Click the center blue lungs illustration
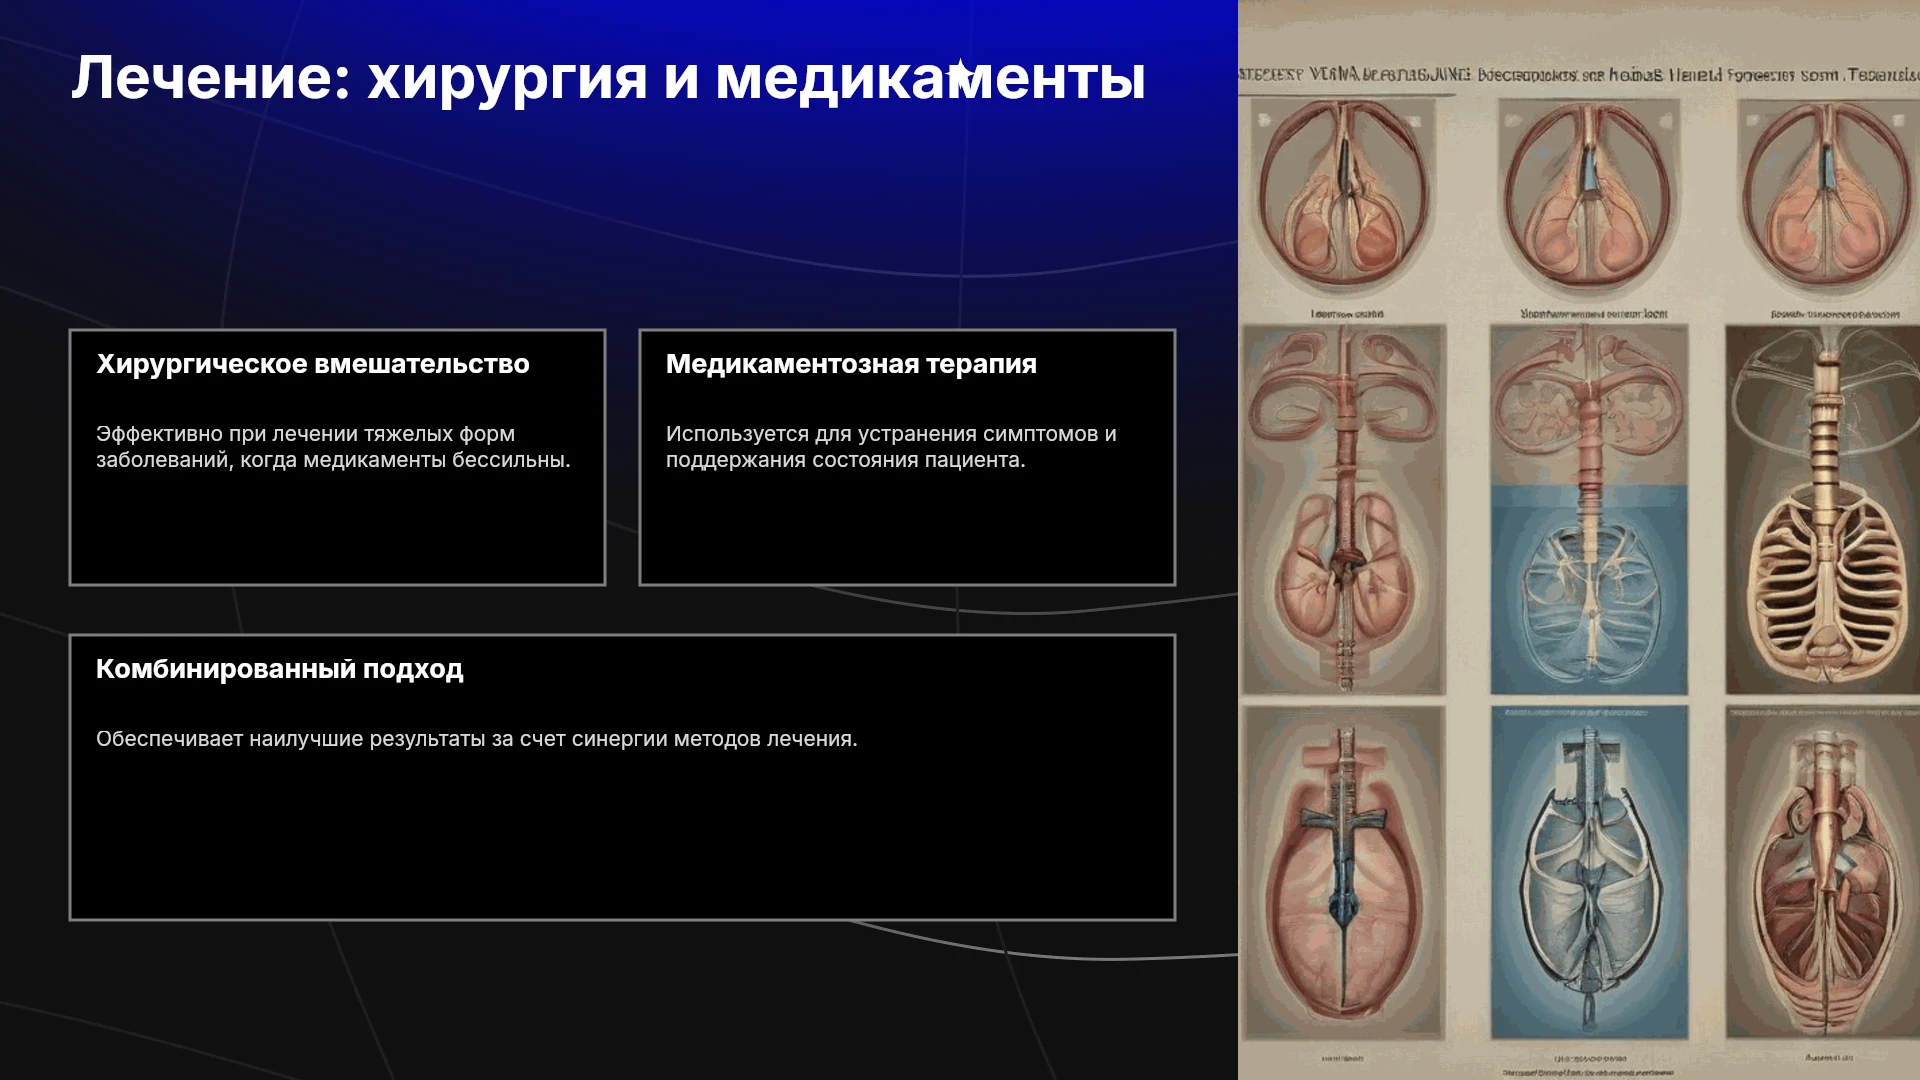1920x1080 pixels. (x=1589, y=510)
